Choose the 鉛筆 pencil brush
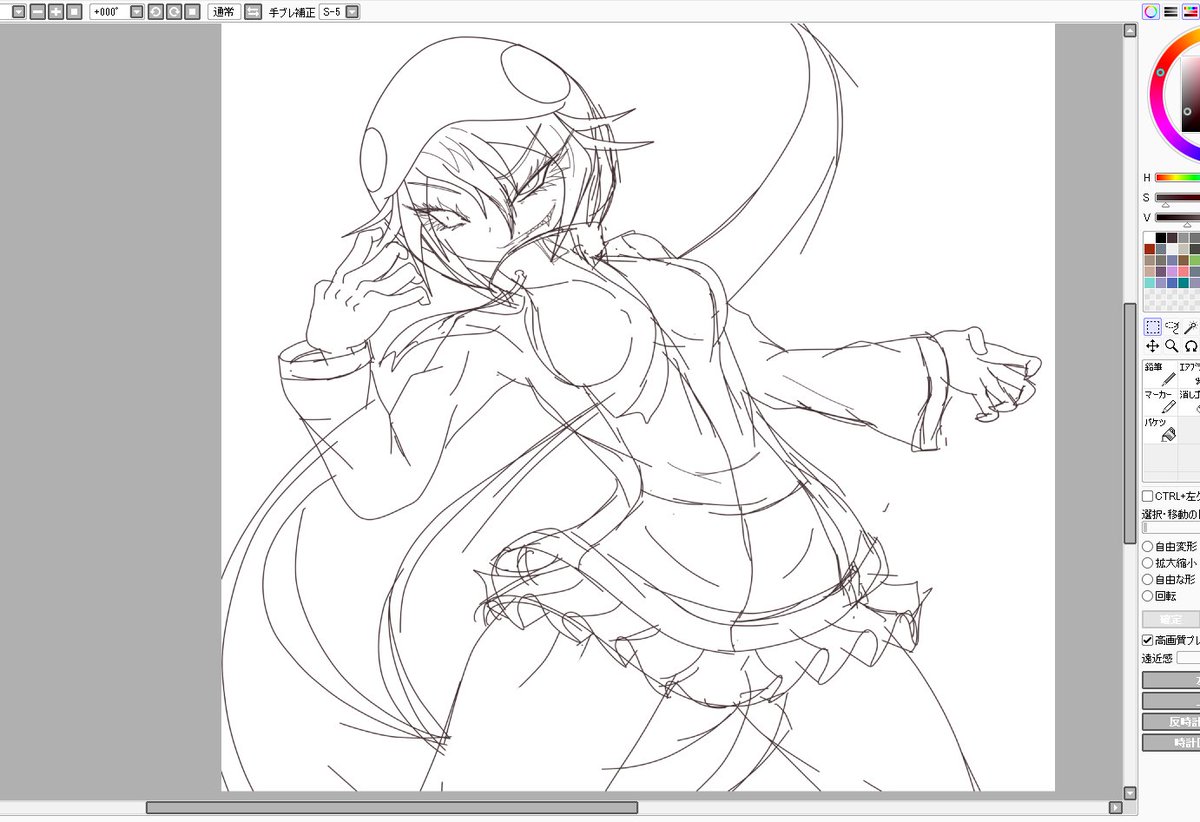The height and width of the screenshot is (822, 1200). tap(1160, 374)
